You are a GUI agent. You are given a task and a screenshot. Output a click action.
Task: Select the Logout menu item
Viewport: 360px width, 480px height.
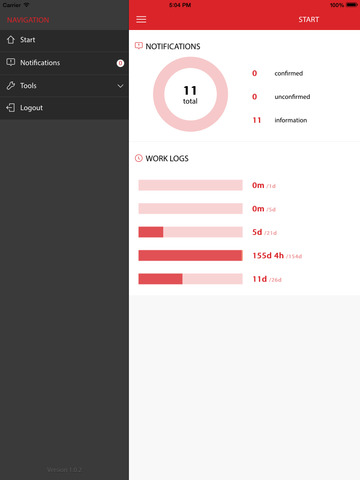click(64, 108)
